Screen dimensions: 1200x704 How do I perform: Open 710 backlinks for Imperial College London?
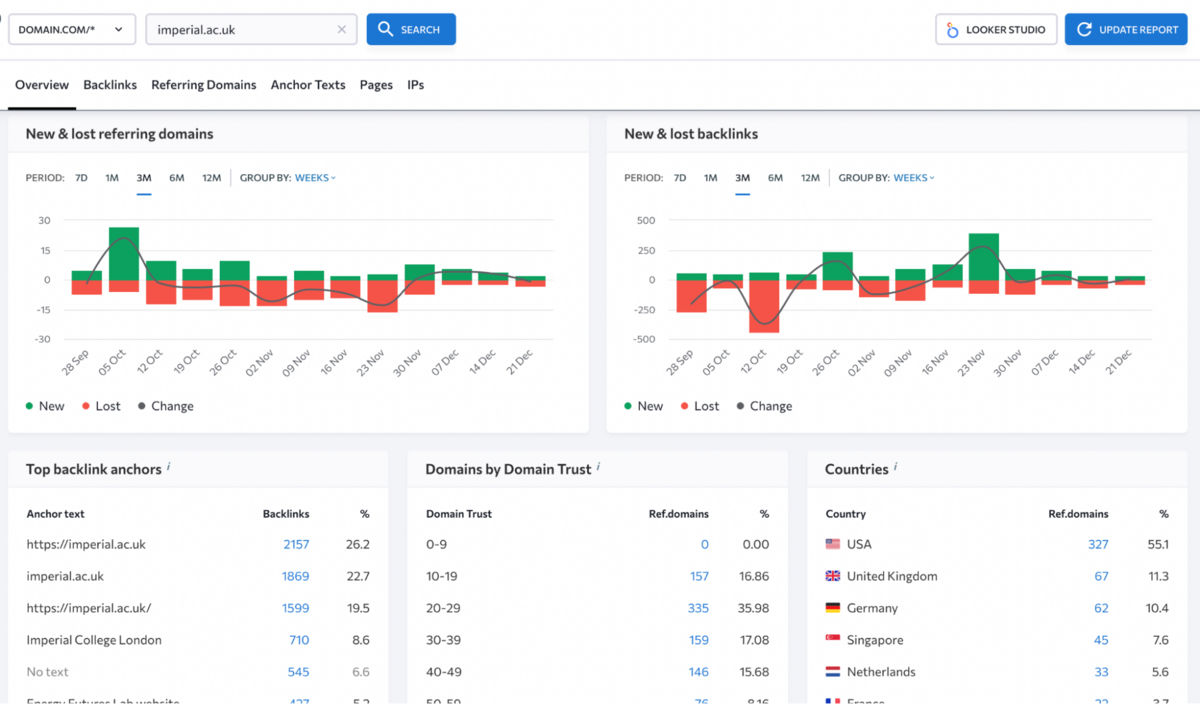coord(299,640)
